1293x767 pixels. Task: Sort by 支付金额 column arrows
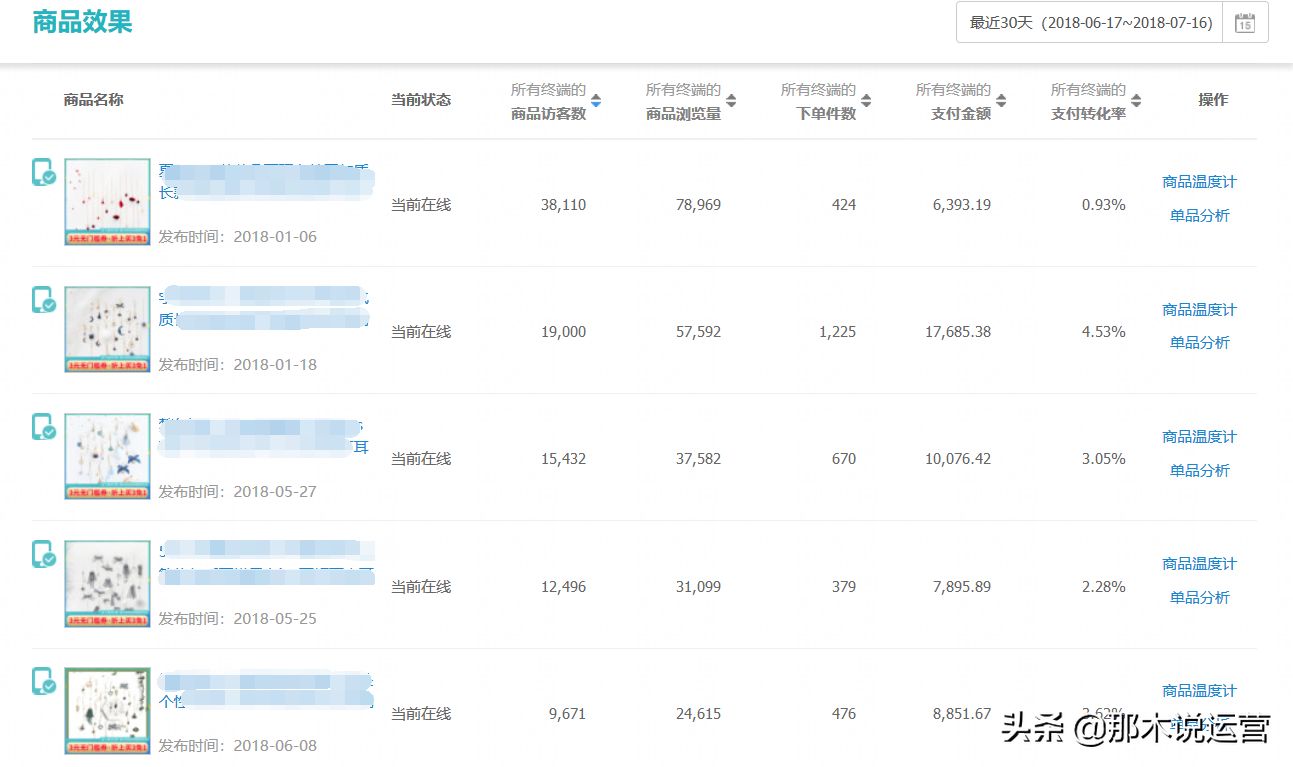1001,100
